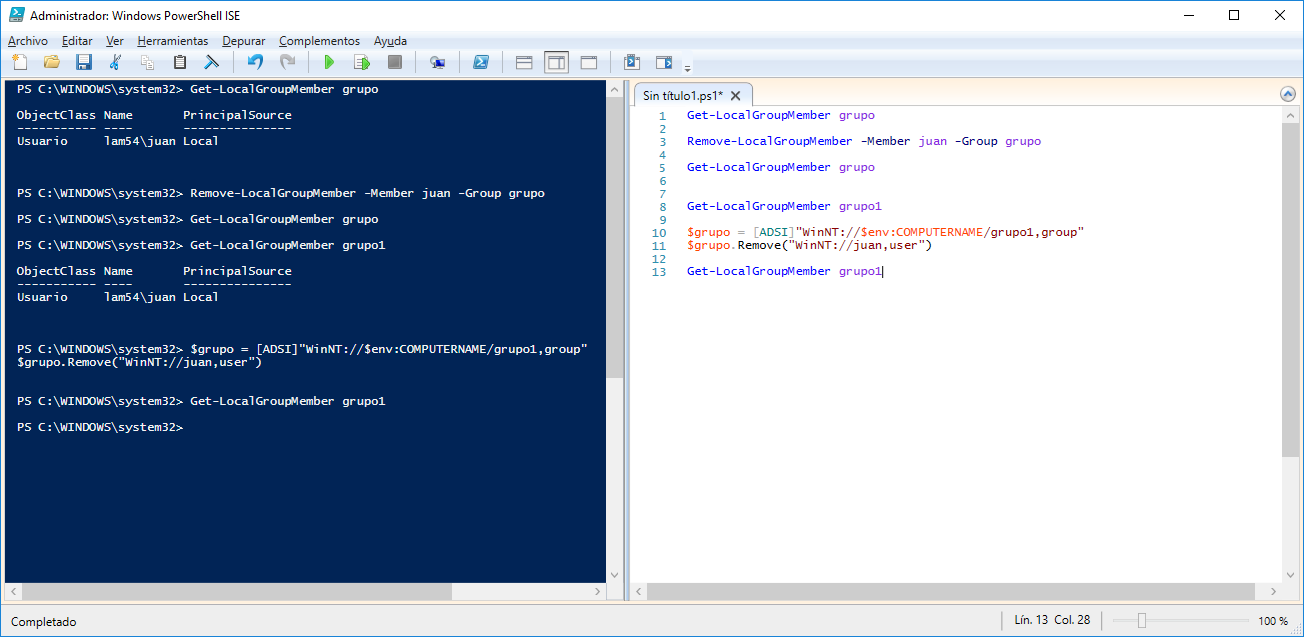Image resolution: width=1304 pixels, height=637 pixels.
Task: Open the Ver menu
Action: pos(115,41)
